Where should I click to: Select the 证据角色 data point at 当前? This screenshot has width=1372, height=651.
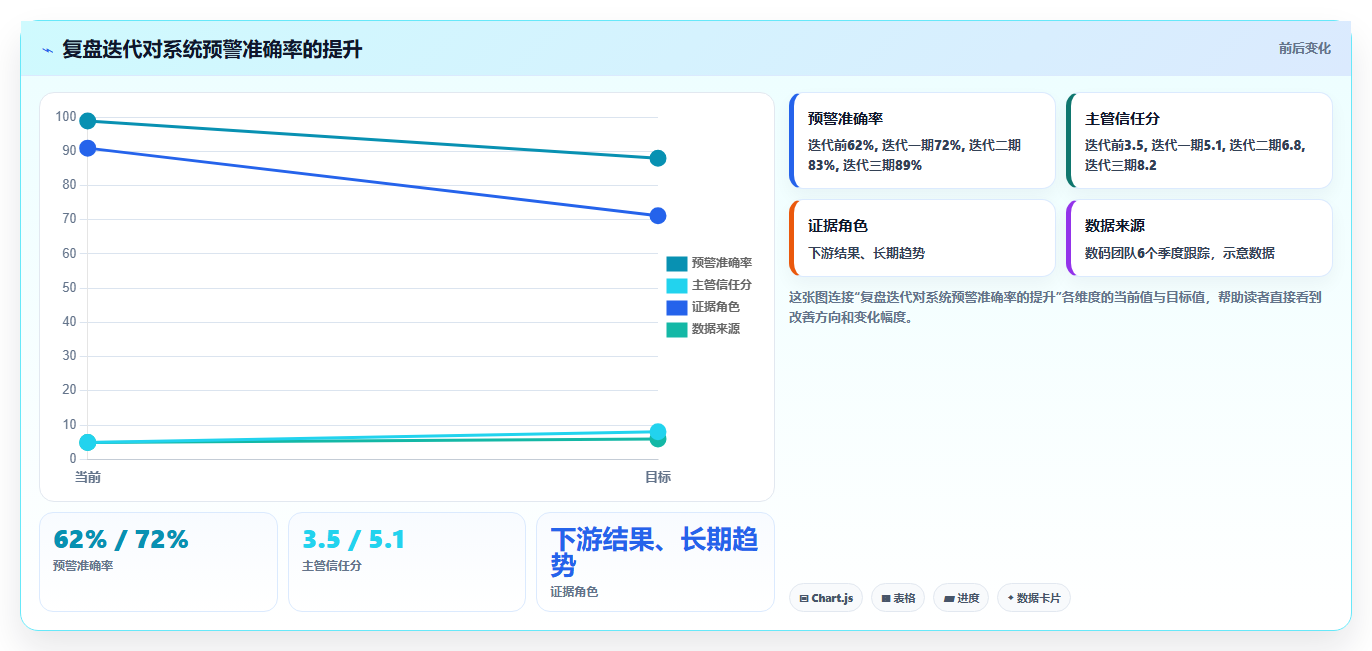88,148
